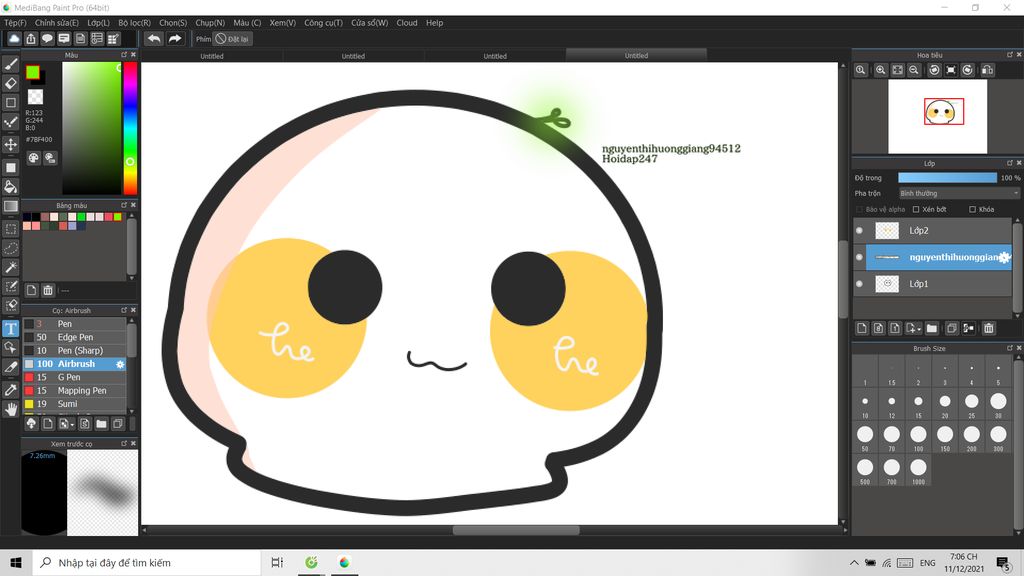Screen dimensions: 1024x576
Task: Select the G Pen brush
Action: [x=74, y=377]
